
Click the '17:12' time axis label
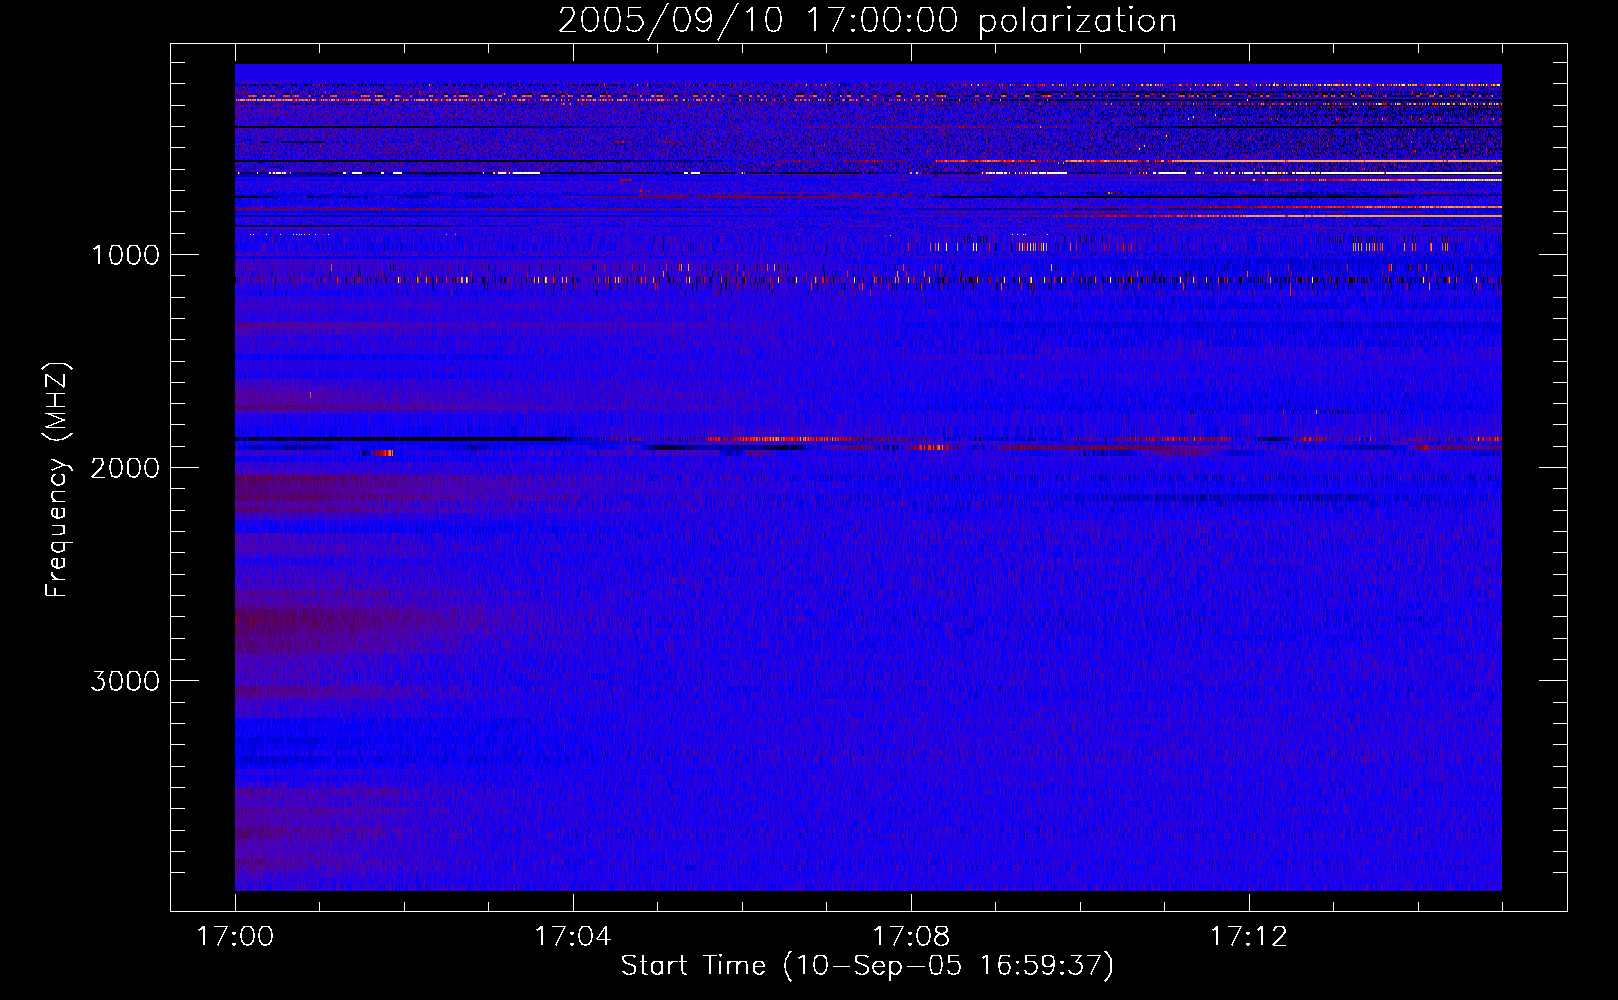tap(1248, 937)
